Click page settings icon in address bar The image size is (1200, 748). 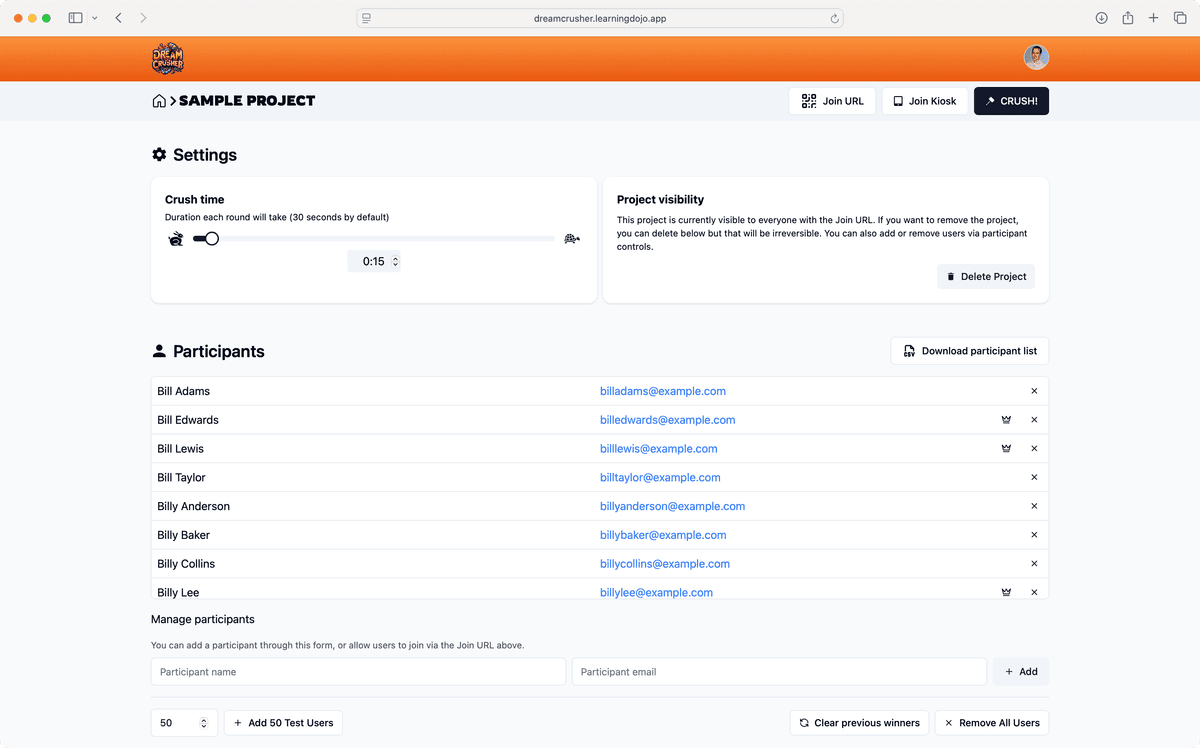367,18
